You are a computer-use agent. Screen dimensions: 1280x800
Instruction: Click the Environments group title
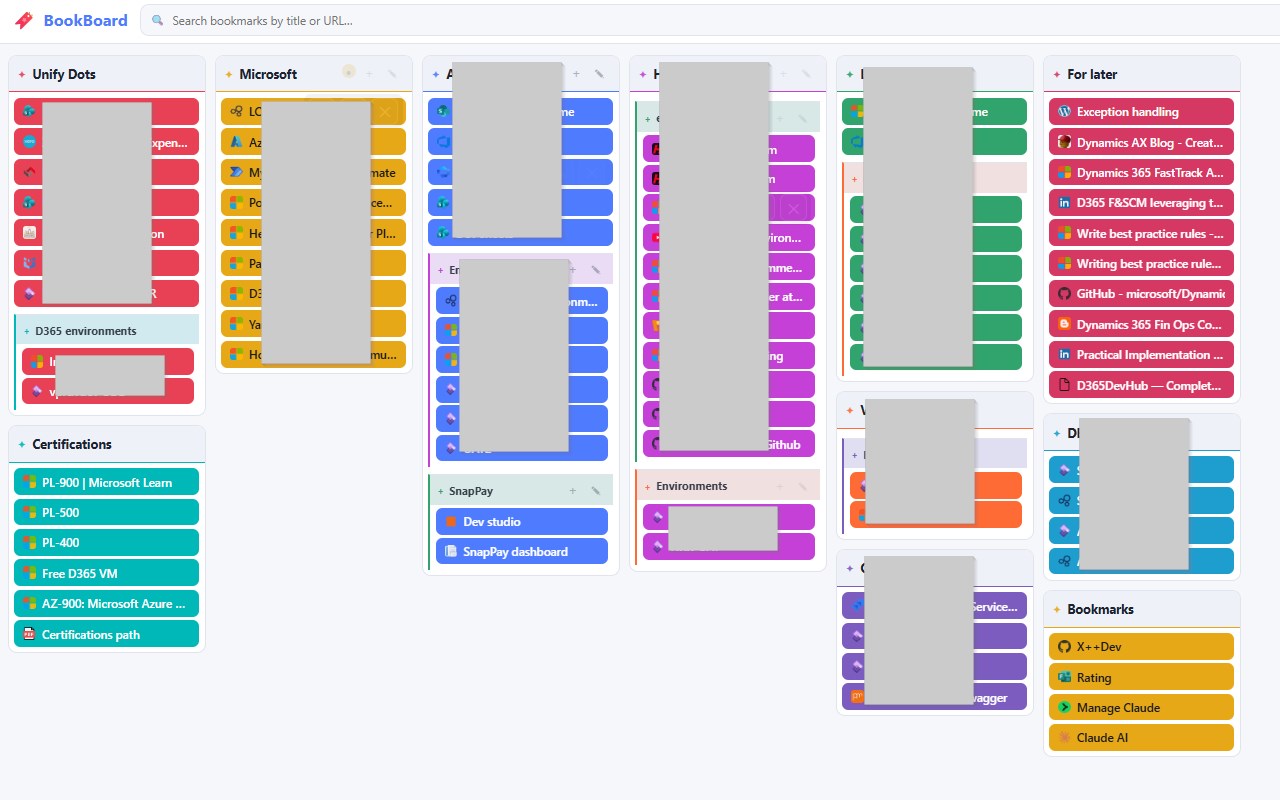[x=692, y=486]
